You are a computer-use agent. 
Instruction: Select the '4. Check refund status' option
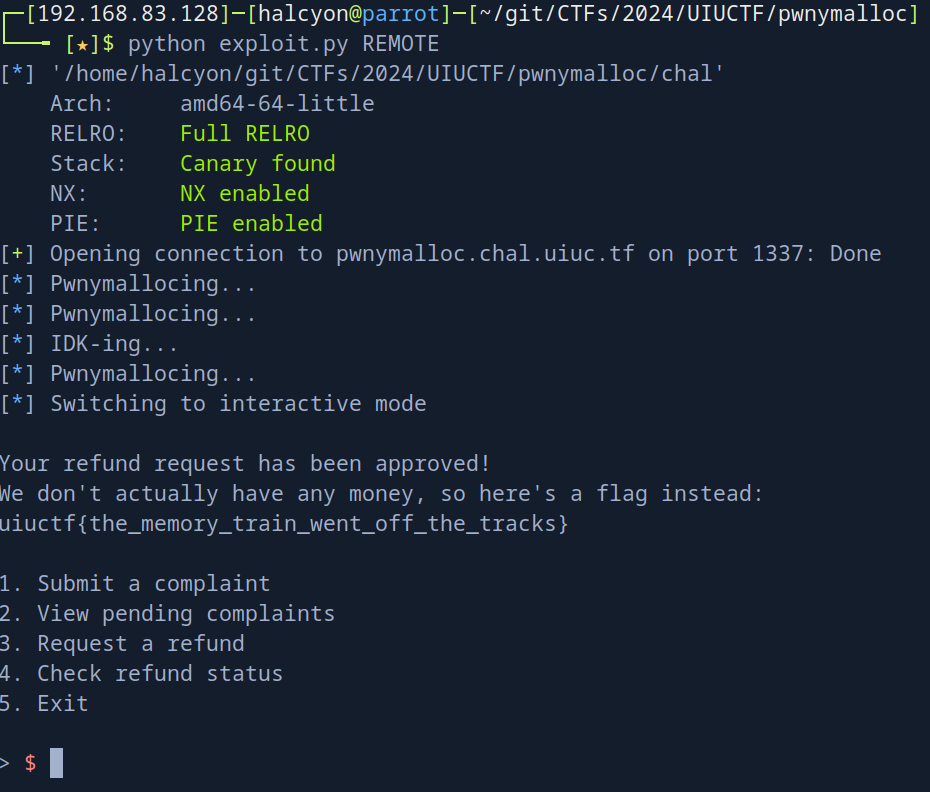[141, 673]
